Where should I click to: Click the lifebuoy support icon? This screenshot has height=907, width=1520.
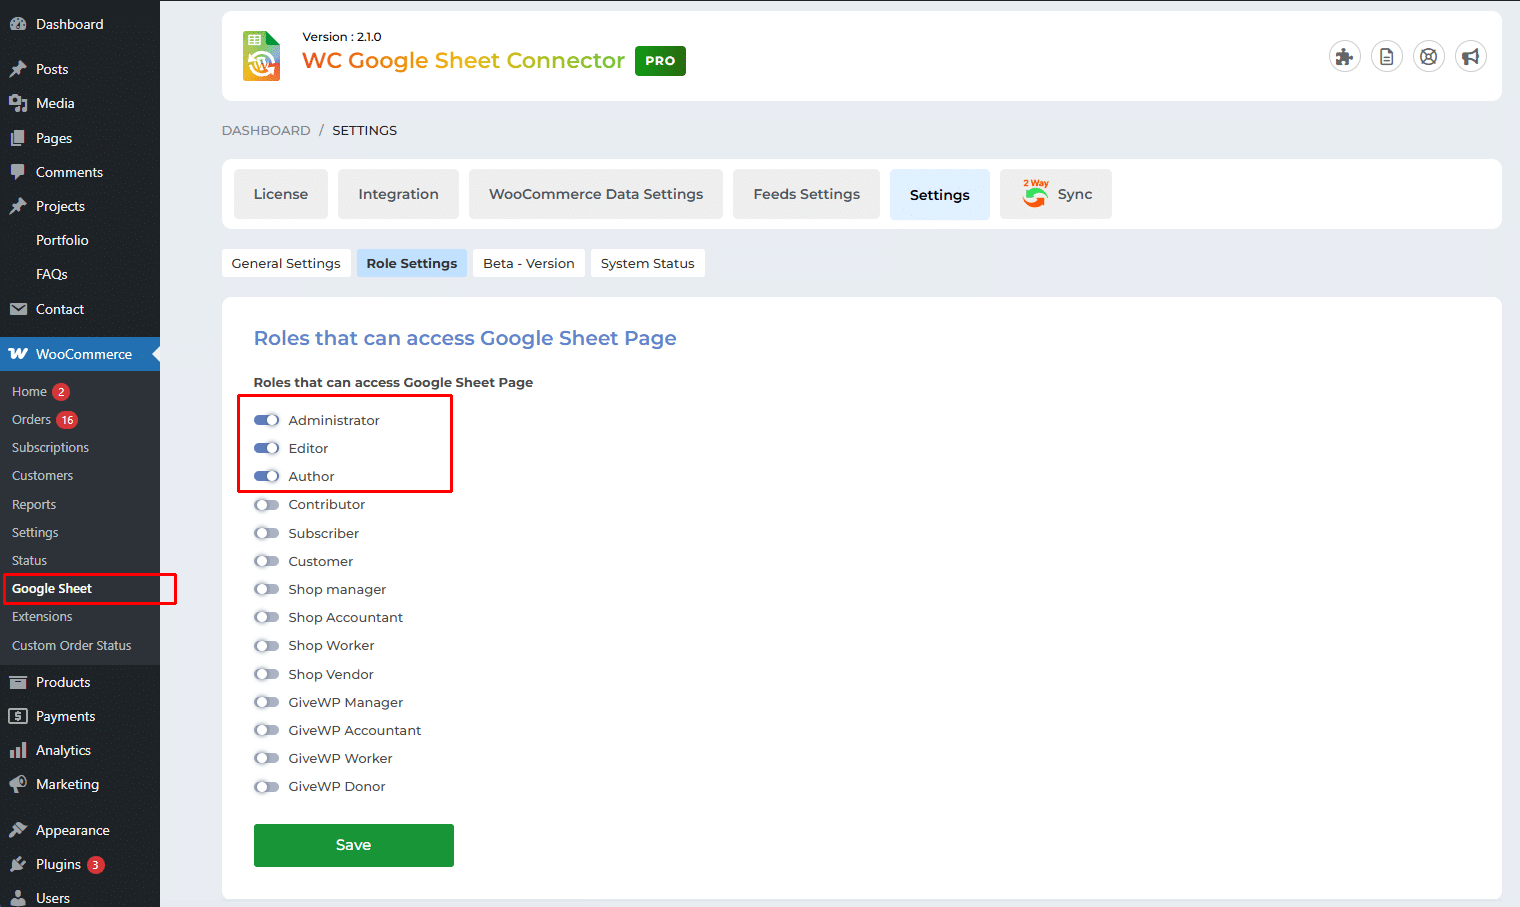point(1428,57)
